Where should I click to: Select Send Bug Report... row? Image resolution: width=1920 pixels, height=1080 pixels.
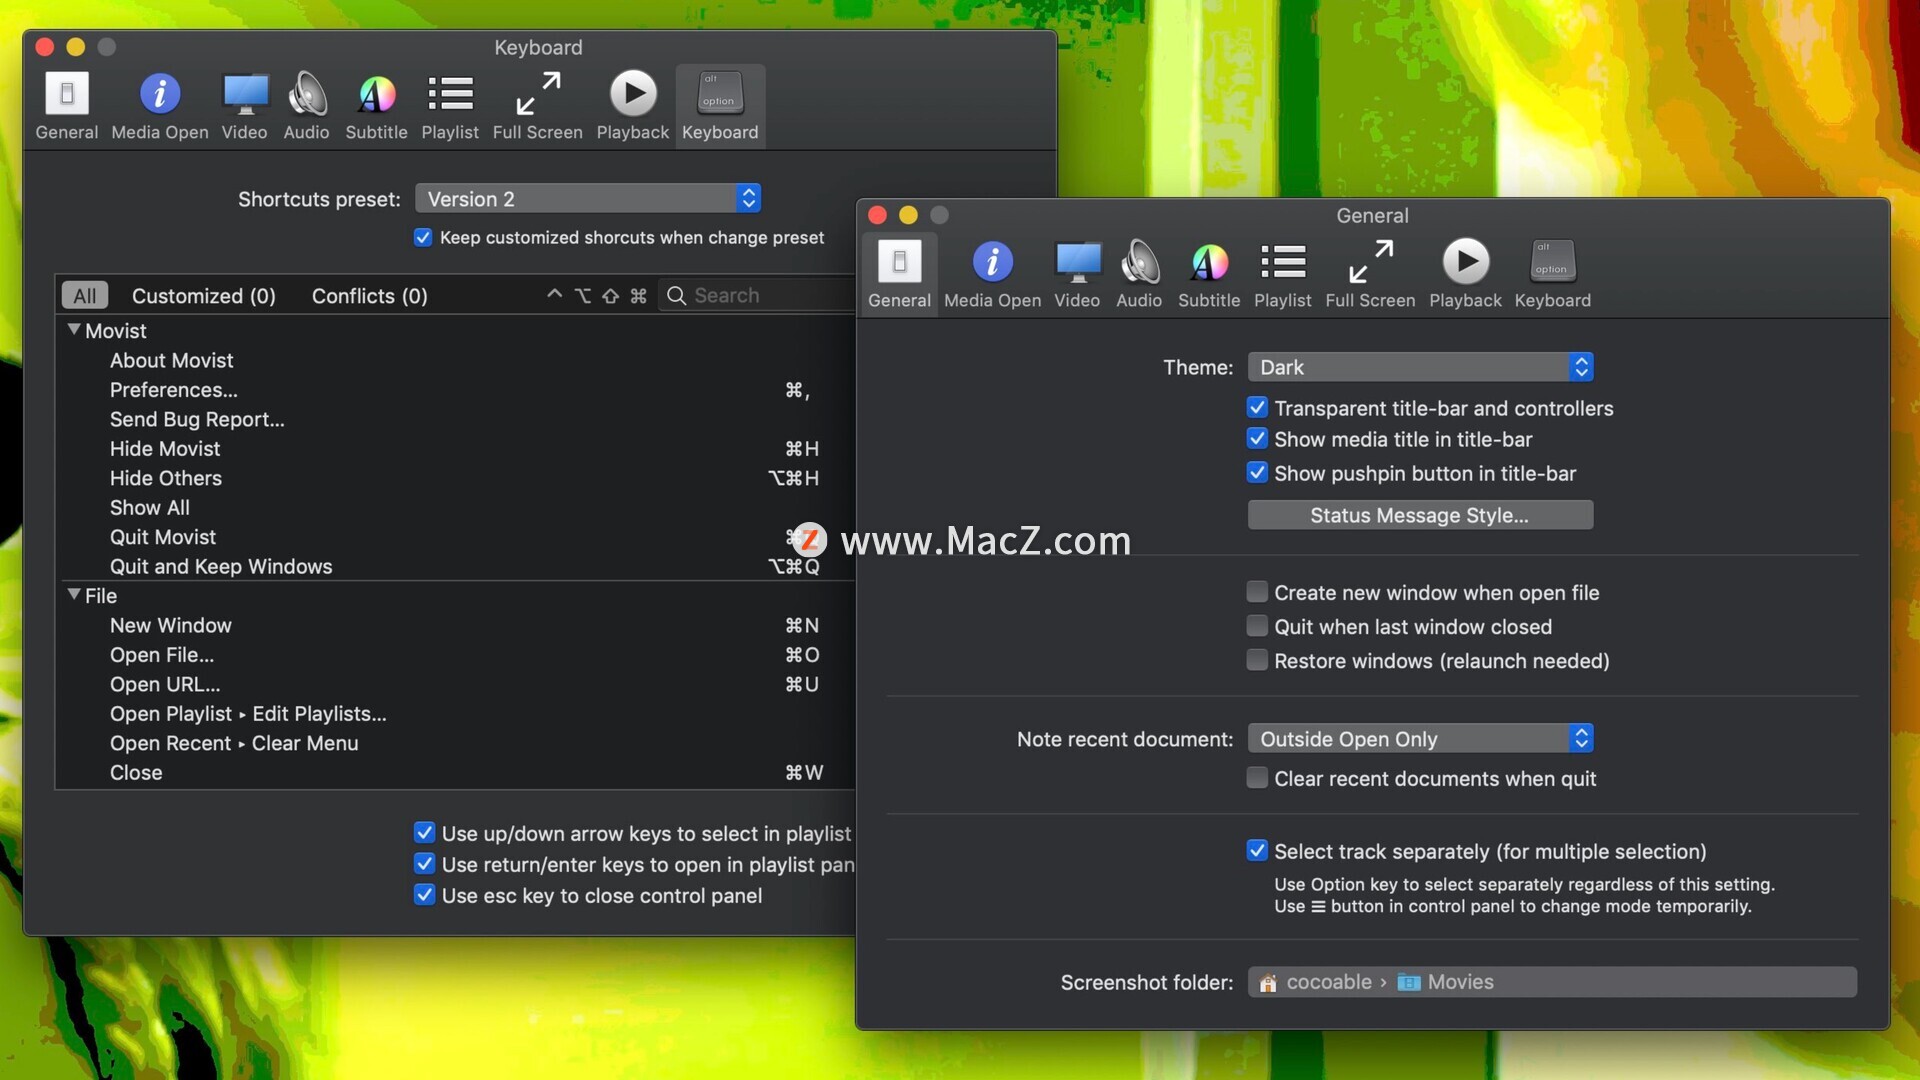(x=455, y=419)
